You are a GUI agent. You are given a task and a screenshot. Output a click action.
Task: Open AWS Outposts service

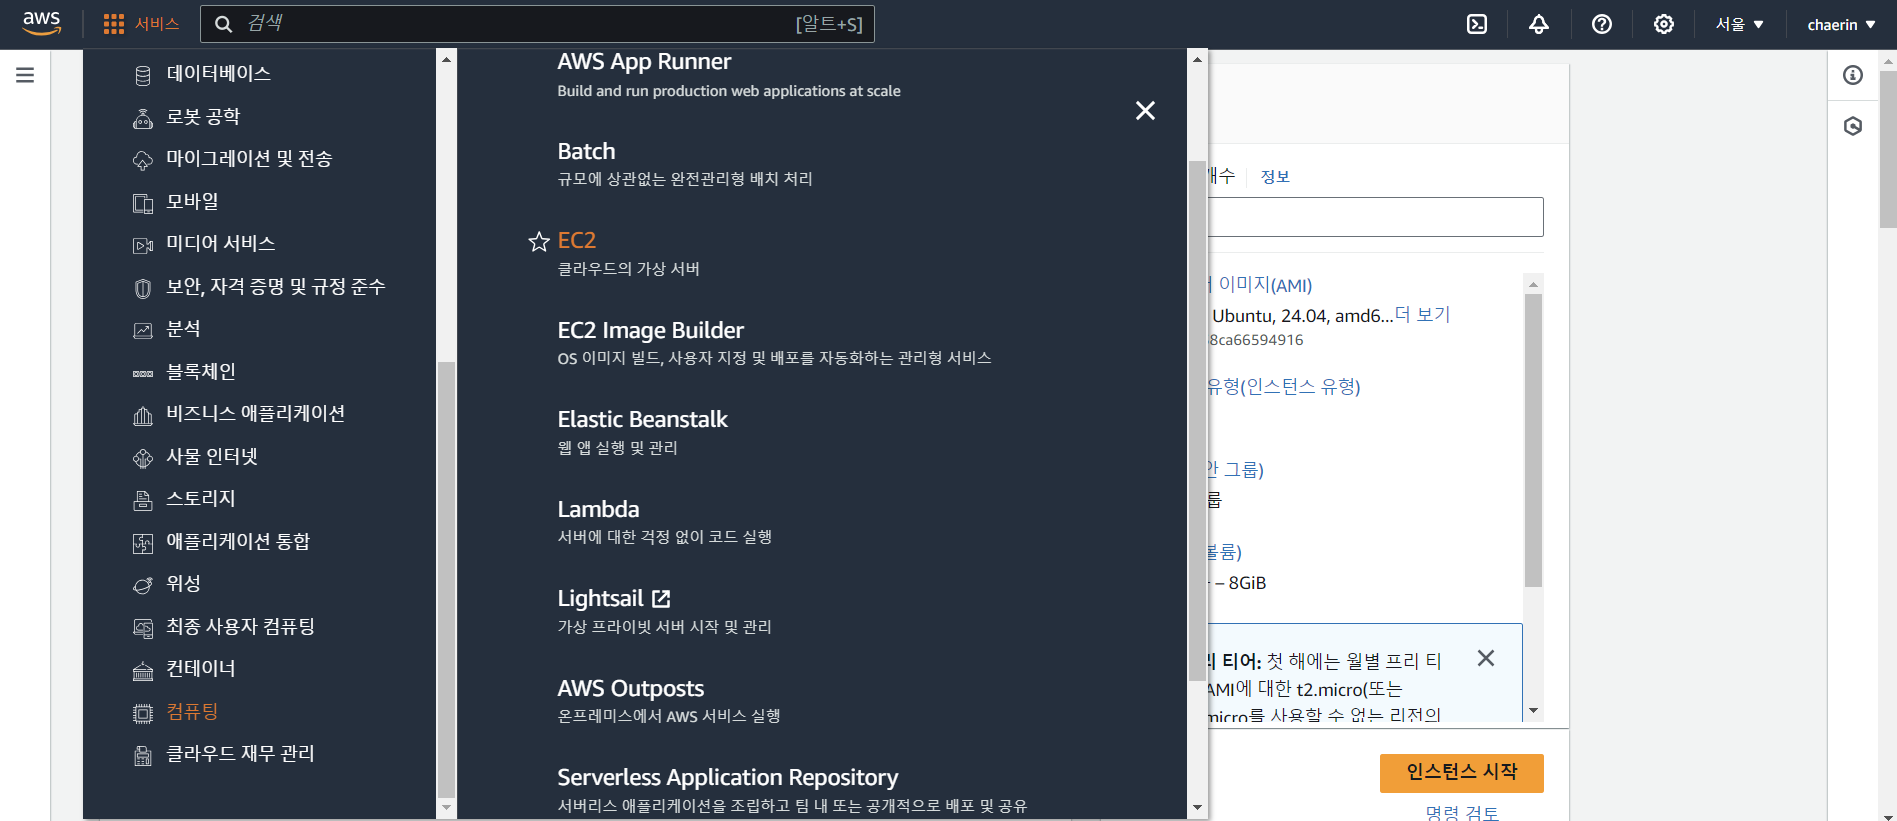click(x=630, y=688)
